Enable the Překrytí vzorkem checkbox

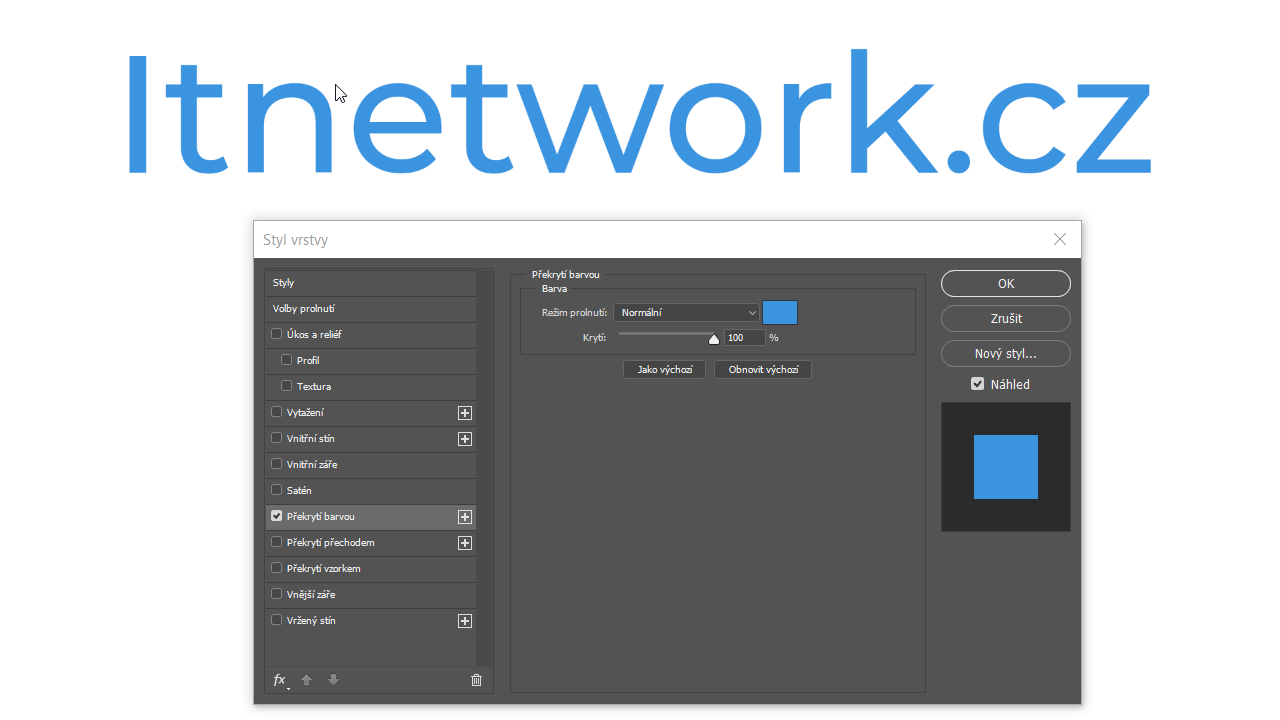click(x=277, y=568)
